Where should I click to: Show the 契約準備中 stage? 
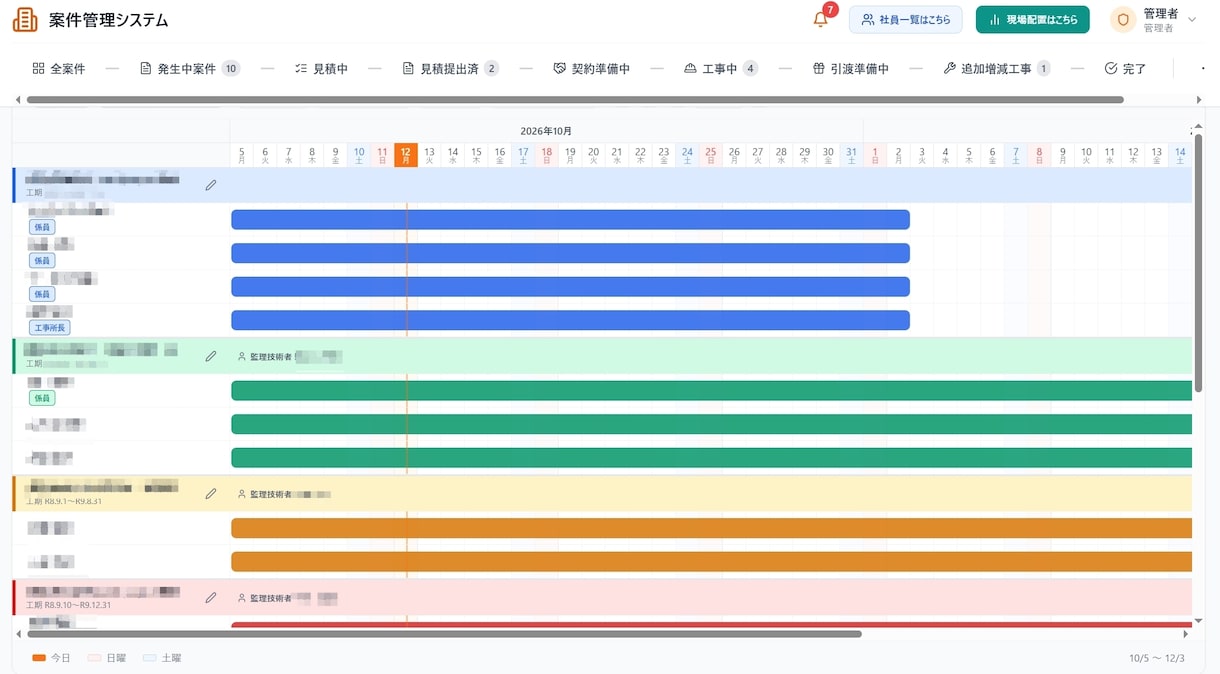pyautogui.click(x=591, y=69)
